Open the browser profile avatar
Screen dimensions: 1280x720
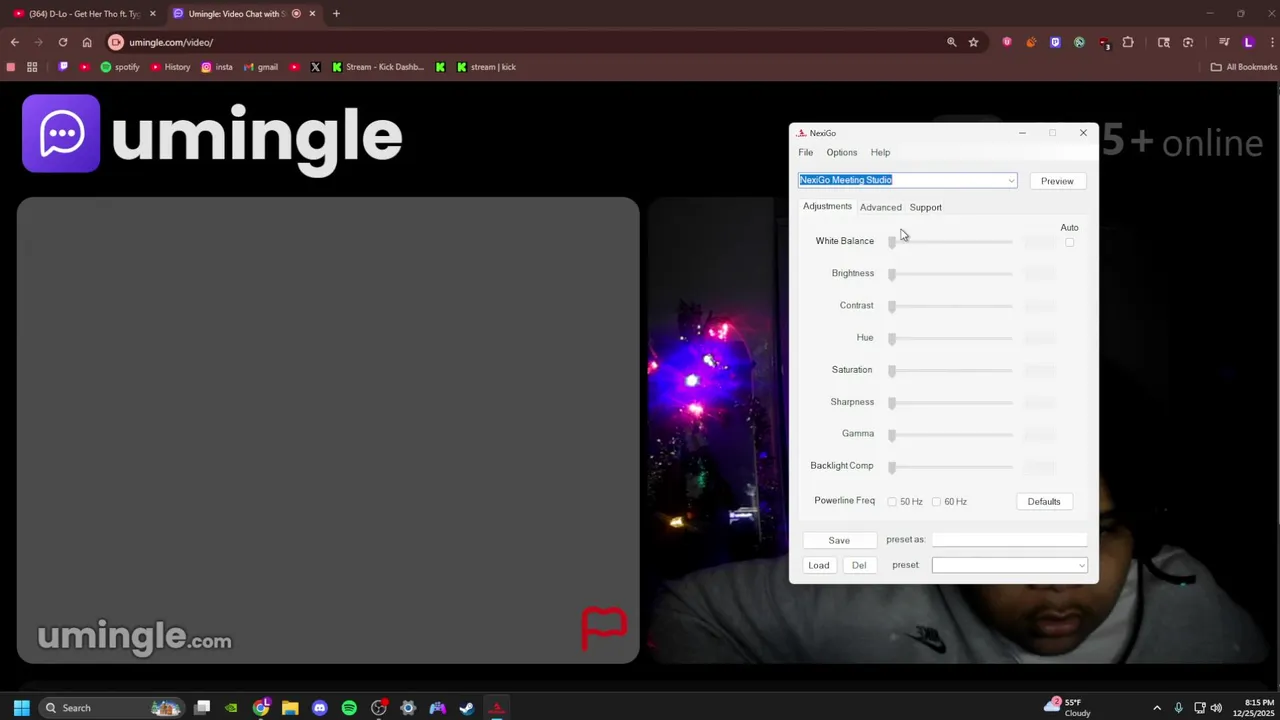point(1248,42)
